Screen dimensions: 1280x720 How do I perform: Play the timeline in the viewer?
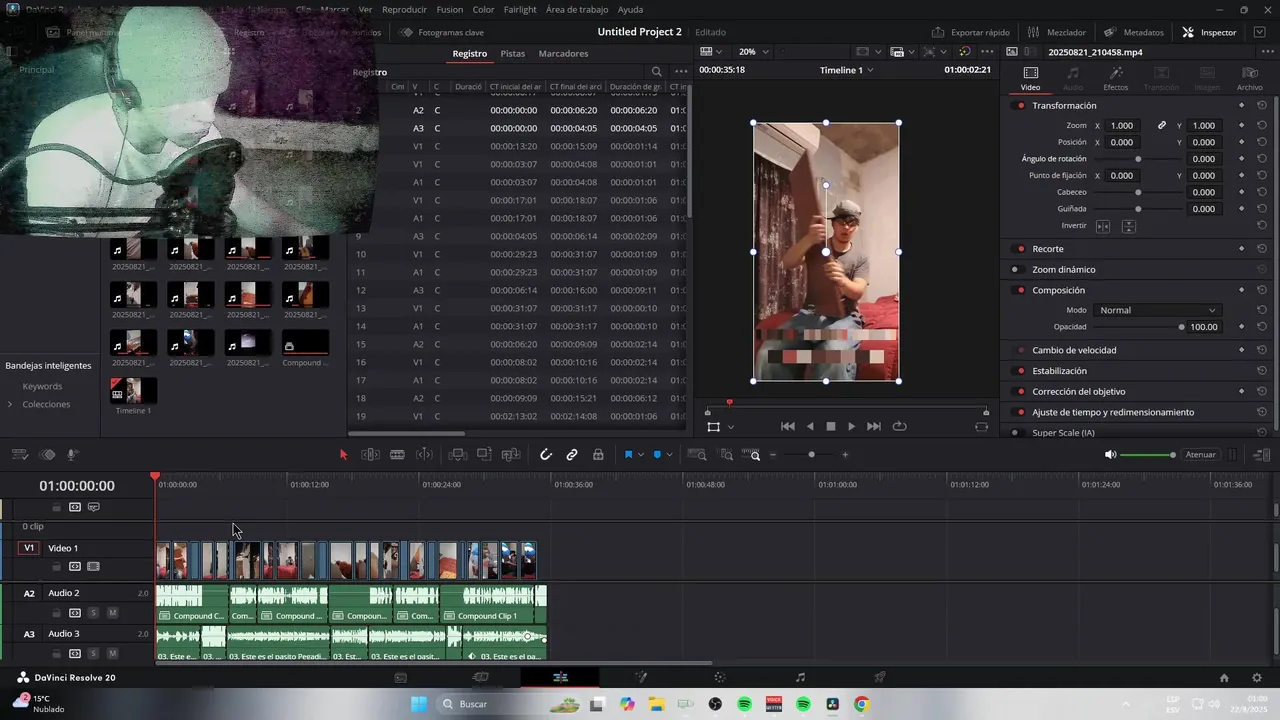tap(851, 426)
